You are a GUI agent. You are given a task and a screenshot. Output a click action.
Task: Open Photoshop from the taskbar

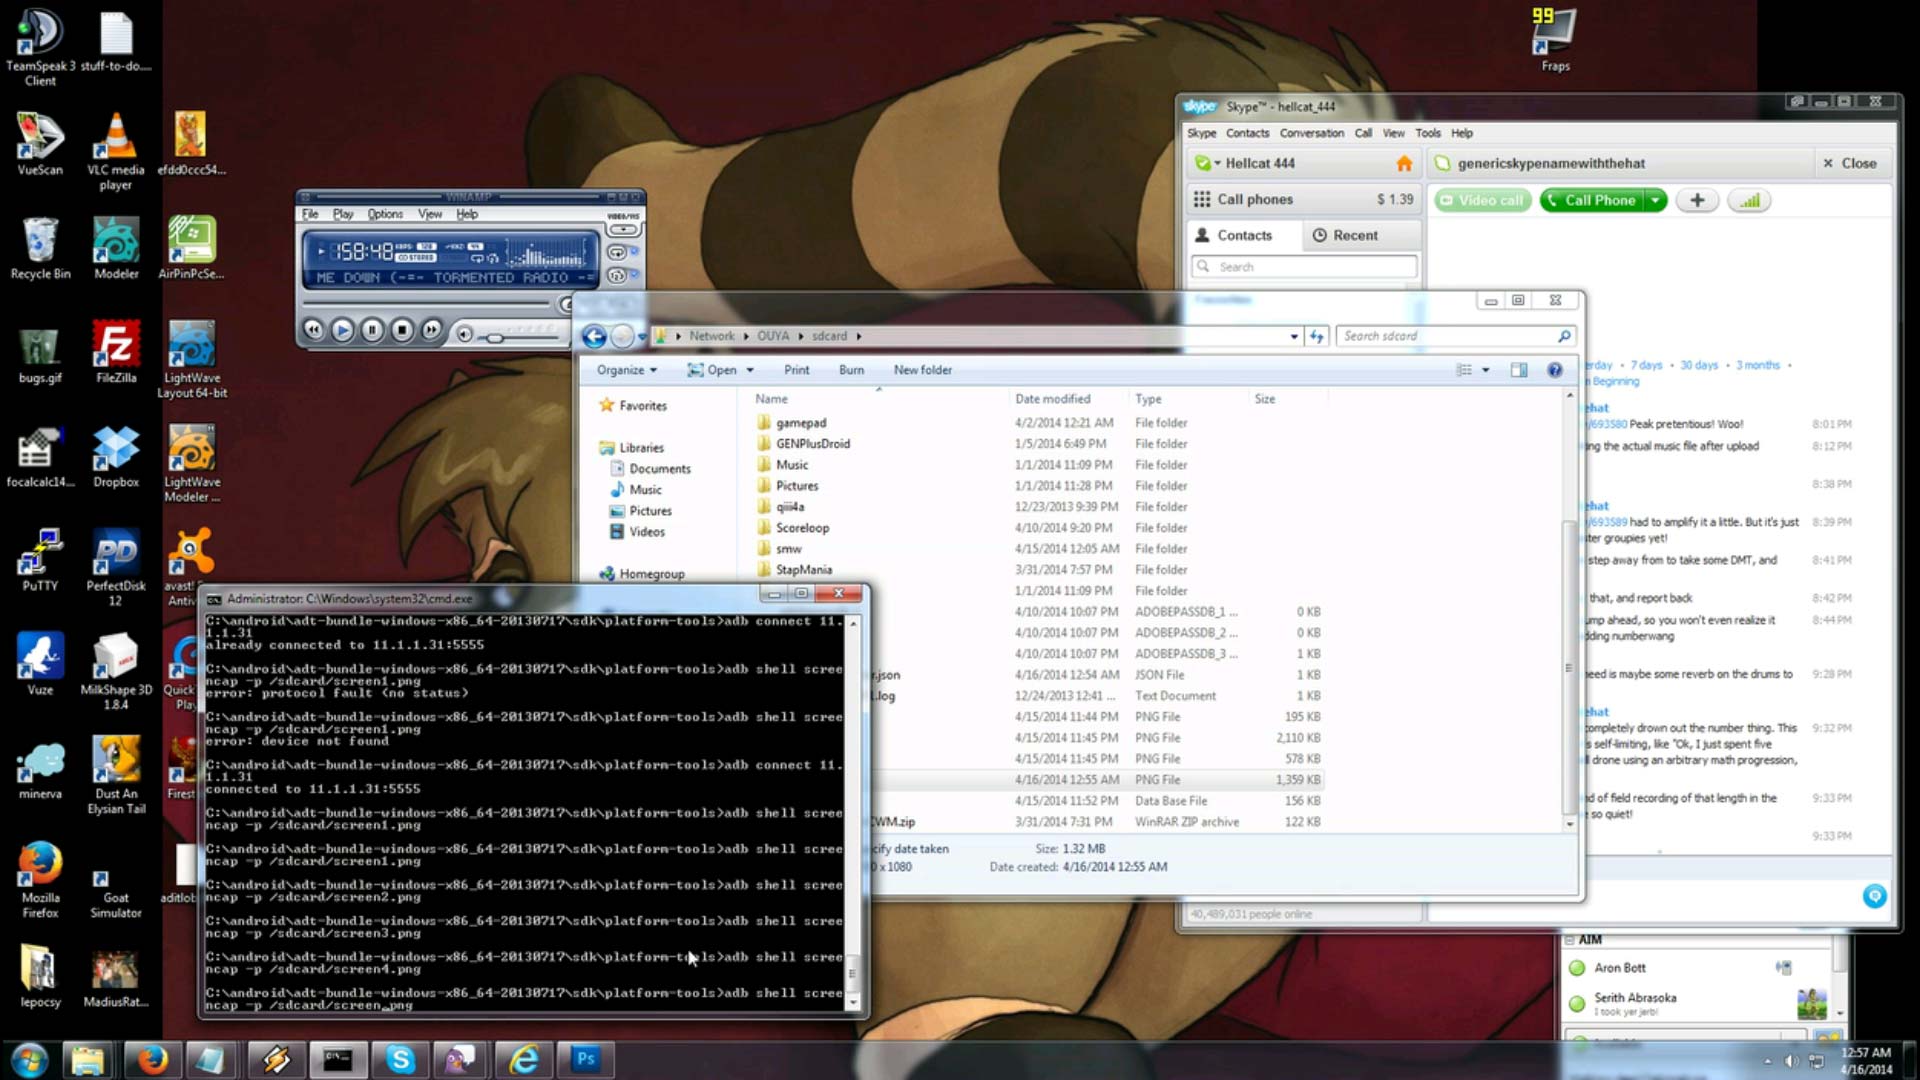(x=585, y=1060)
